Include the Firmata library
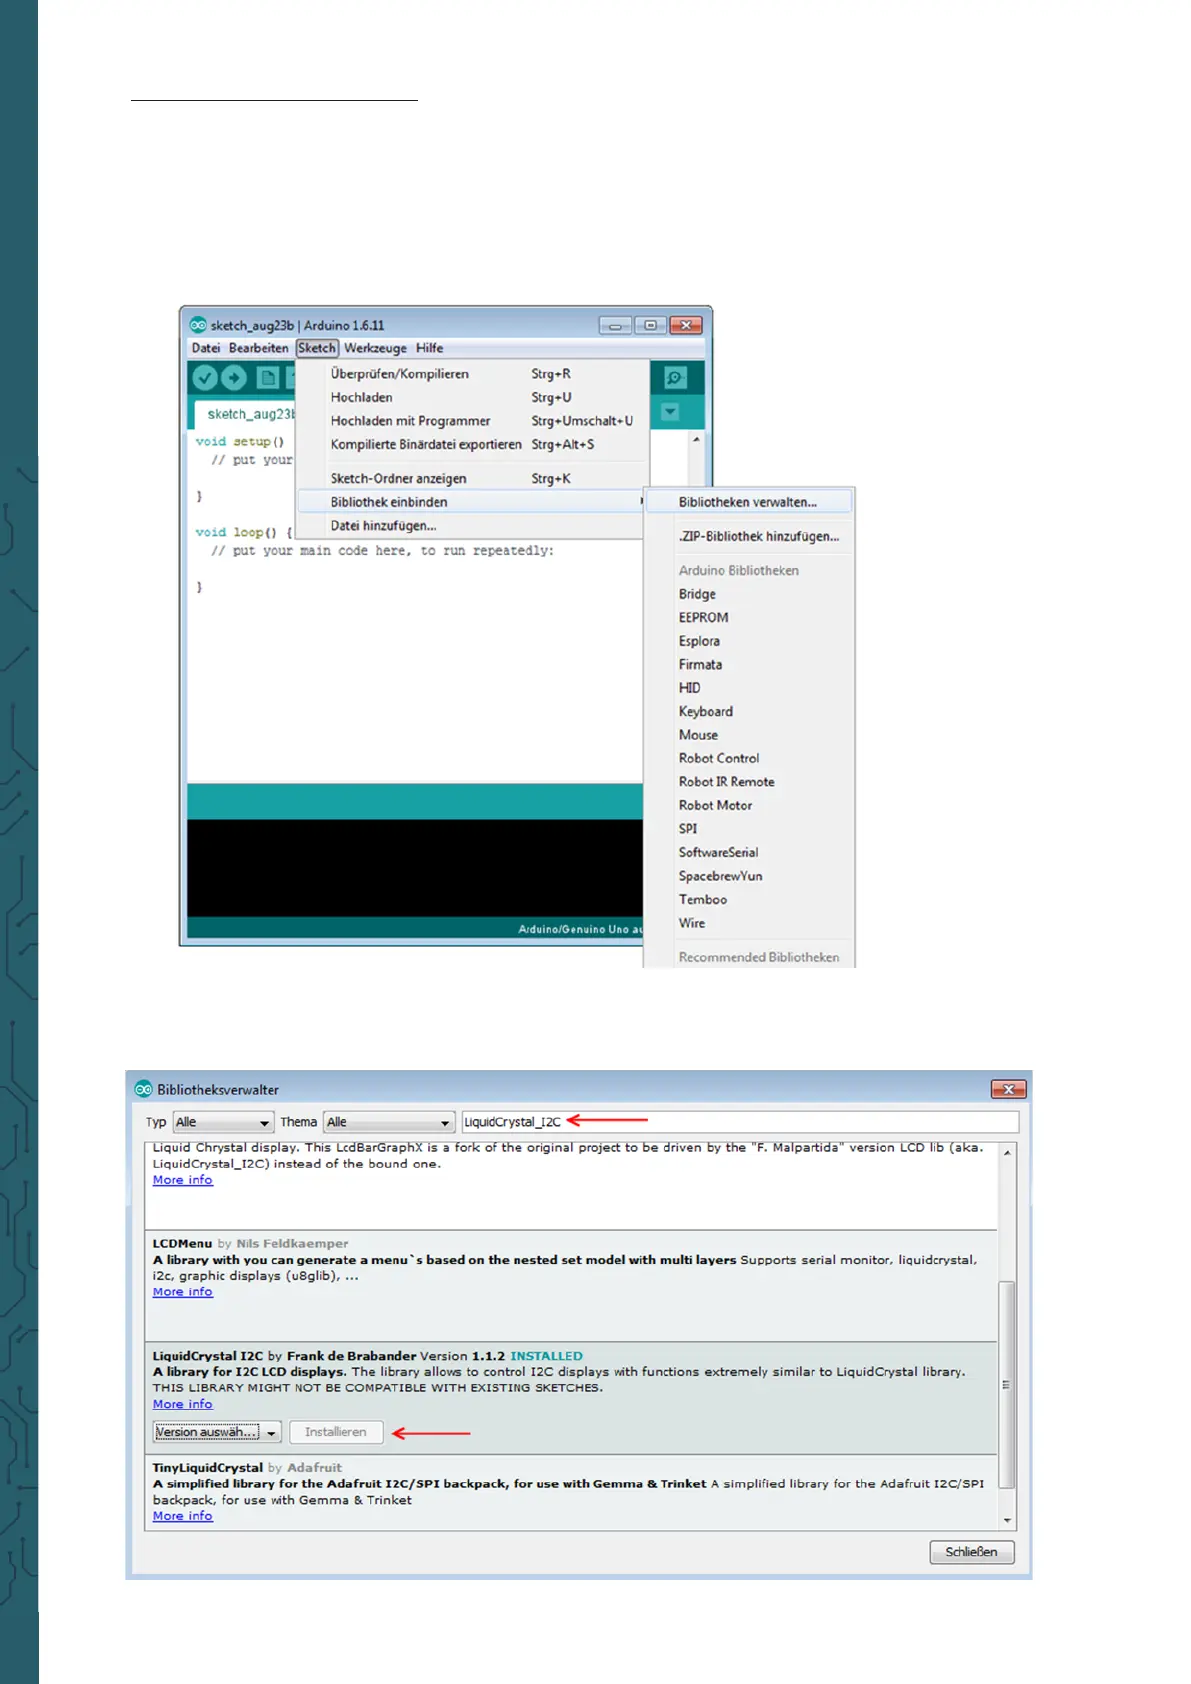 point(749,664)
